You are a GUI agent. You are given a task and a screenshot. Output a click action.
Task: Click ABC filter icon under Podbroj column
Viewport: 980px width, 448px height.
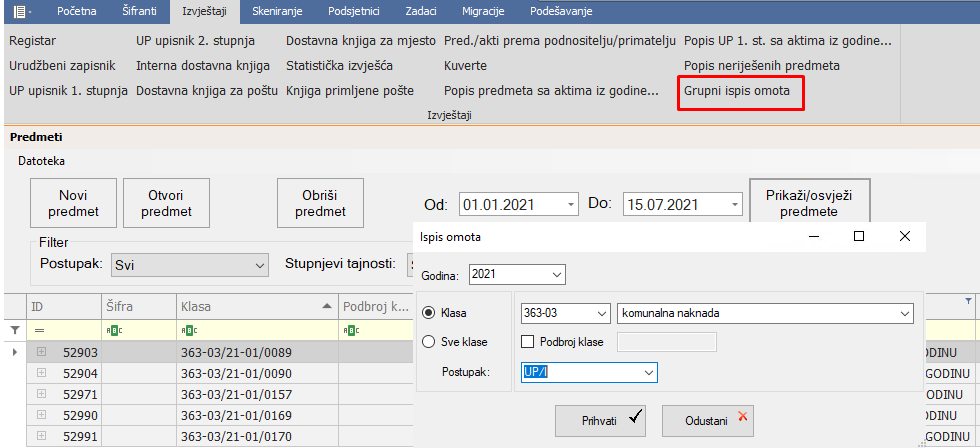(350, 329)
